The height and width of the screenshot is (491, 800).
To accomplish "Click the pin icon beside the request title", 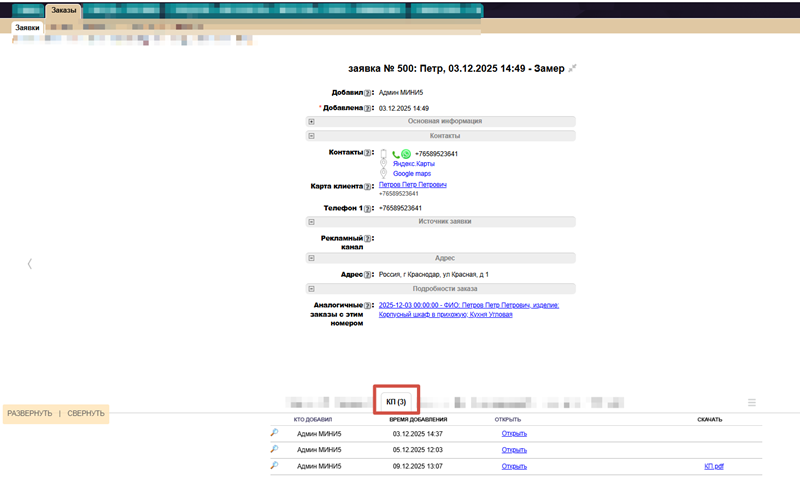I will click(x=573, y=69).
